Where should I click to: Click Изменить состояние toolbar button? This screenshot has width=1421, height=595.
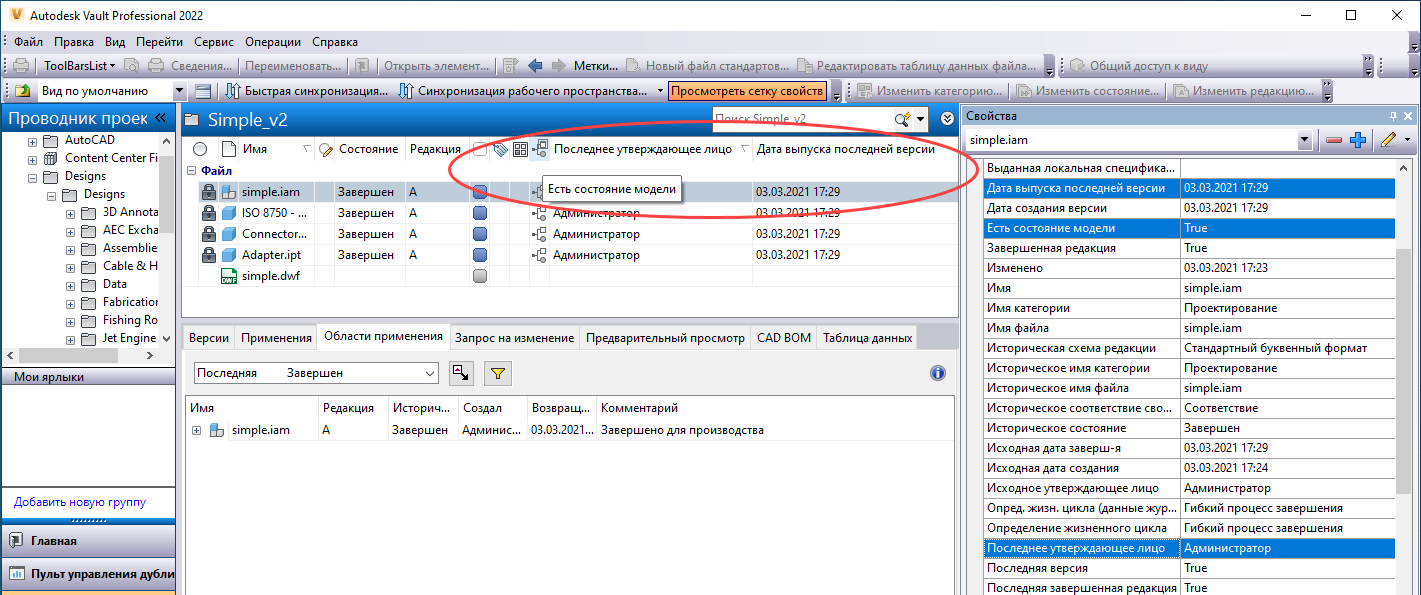pos(1088,91)
